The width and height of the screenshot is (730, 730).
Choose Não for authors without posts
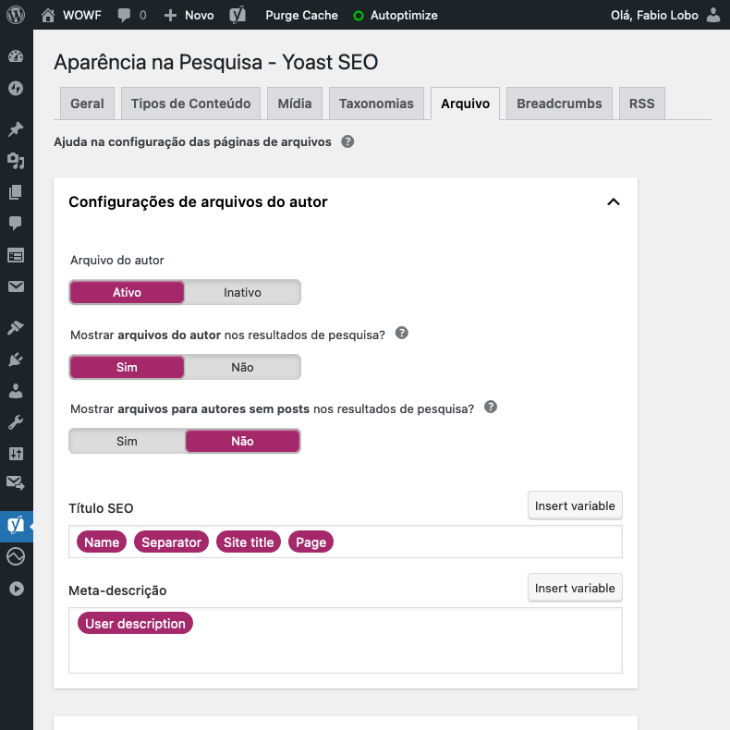242,441
